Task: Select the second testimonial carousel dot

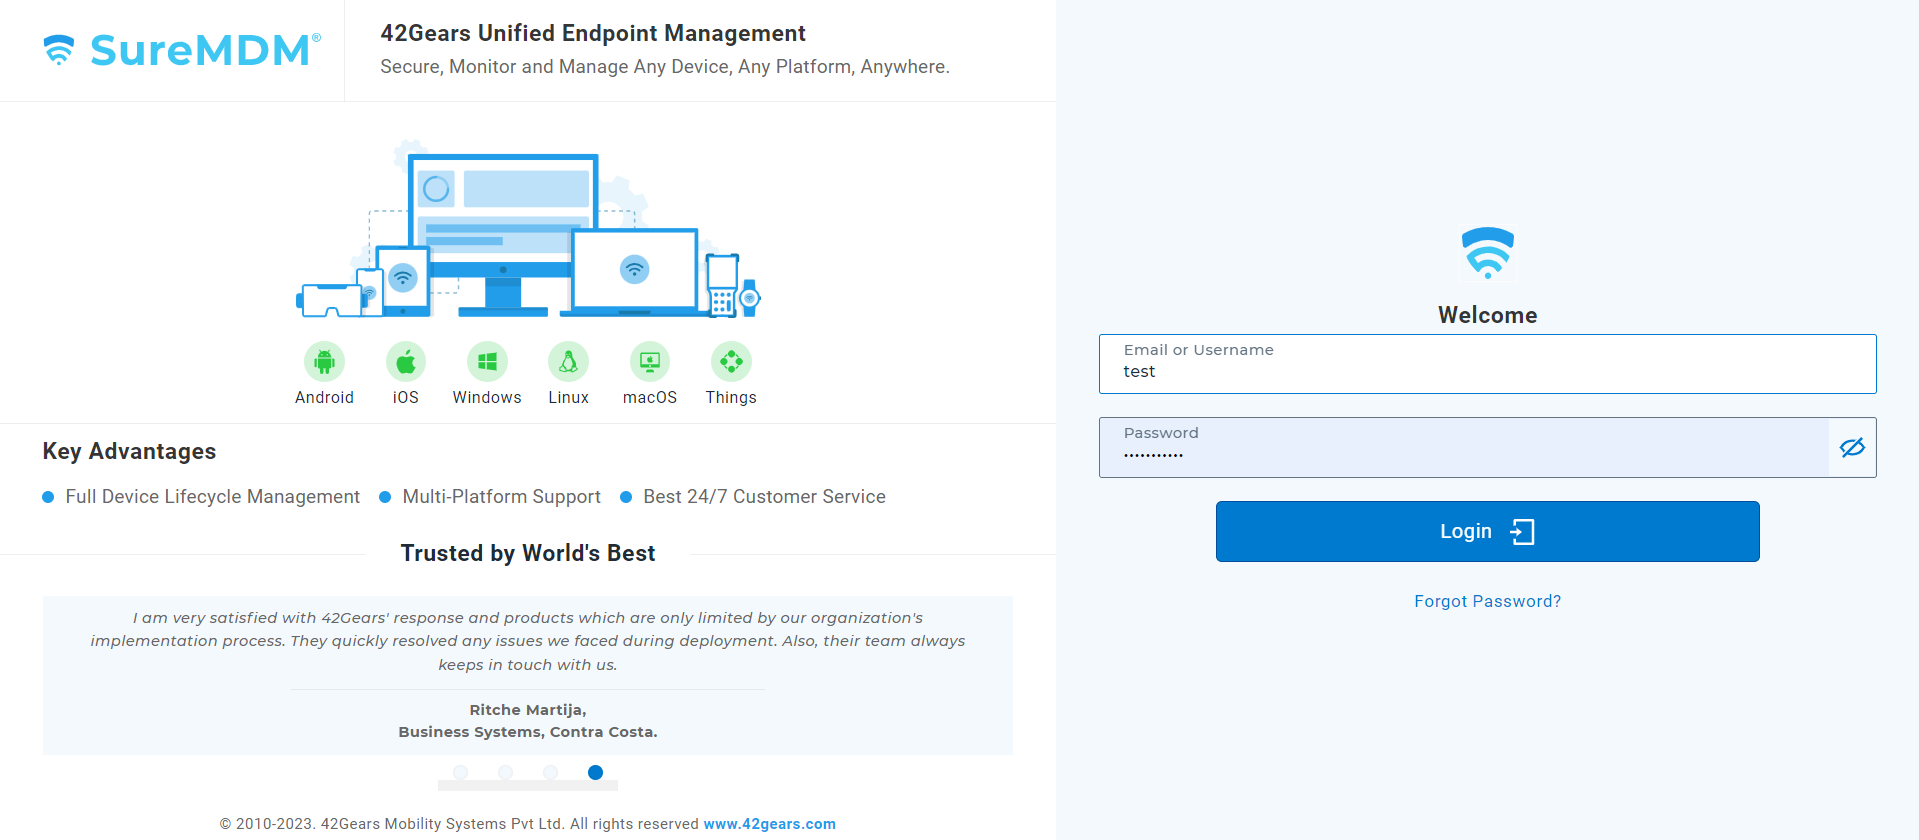Action: click(x=505, y=772)
